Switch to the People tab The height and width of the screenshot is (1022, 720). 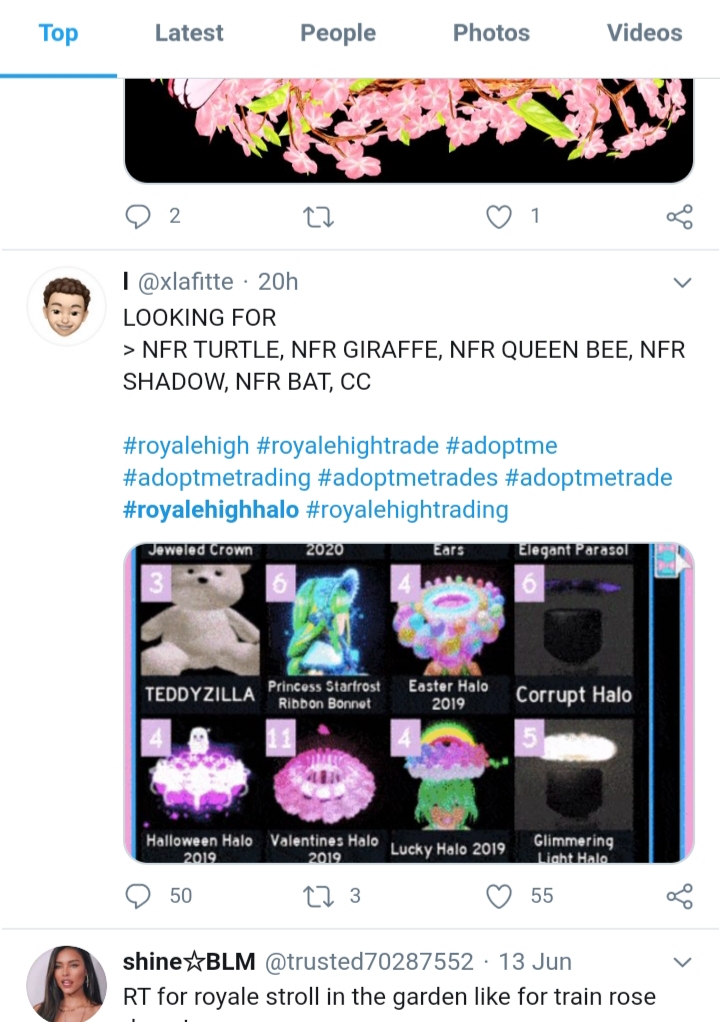coord(338,33)
